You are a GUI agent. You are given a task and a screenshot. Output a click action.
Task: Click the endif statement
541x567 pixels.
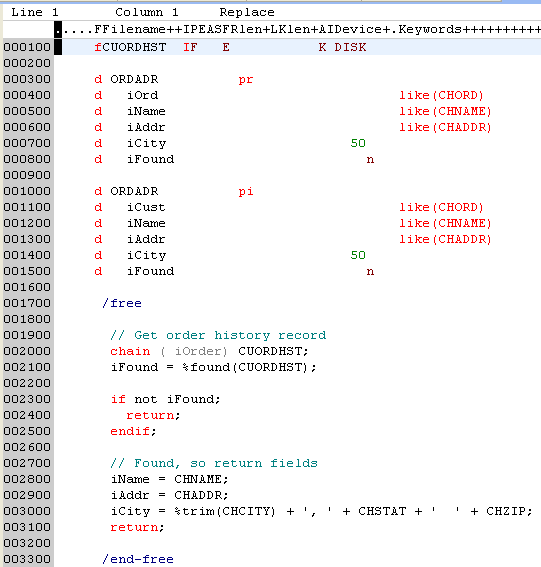[x=133, y=431]
